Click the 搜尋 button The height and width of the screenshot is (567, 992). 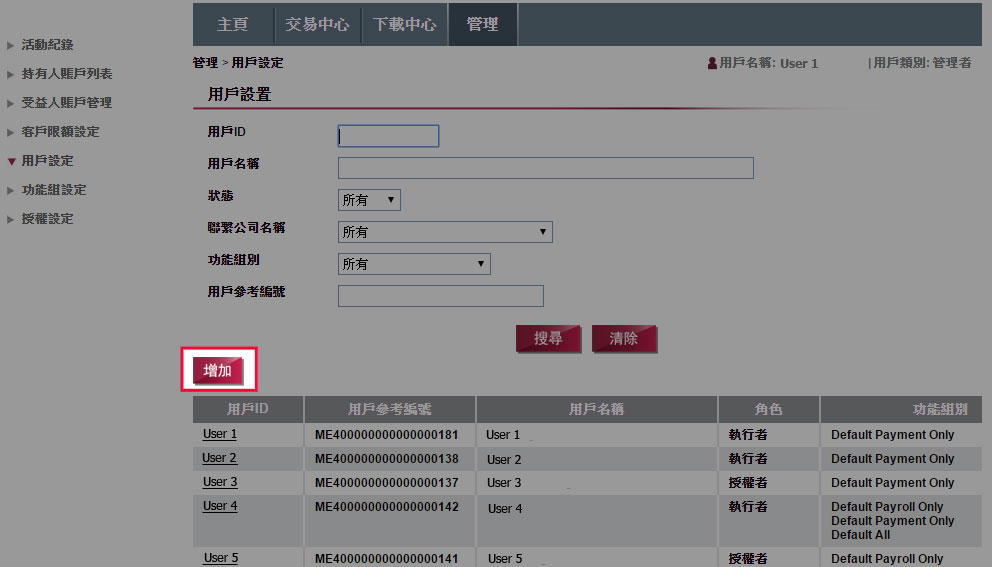tap(548, 339)
